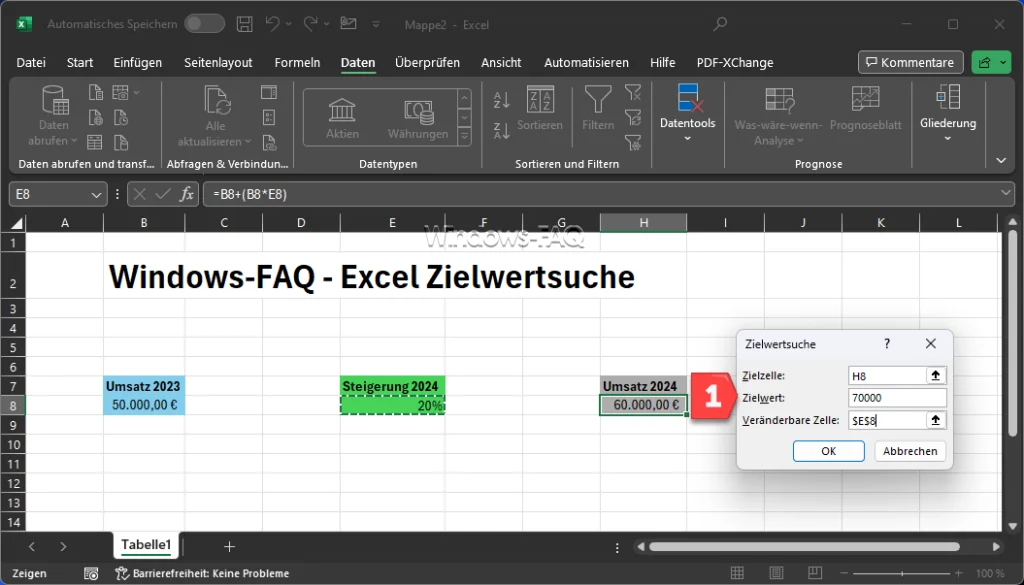Click the Daten abrufen database icon
The height and width of the screenshot is (585, 1024).
click(54, 100)
